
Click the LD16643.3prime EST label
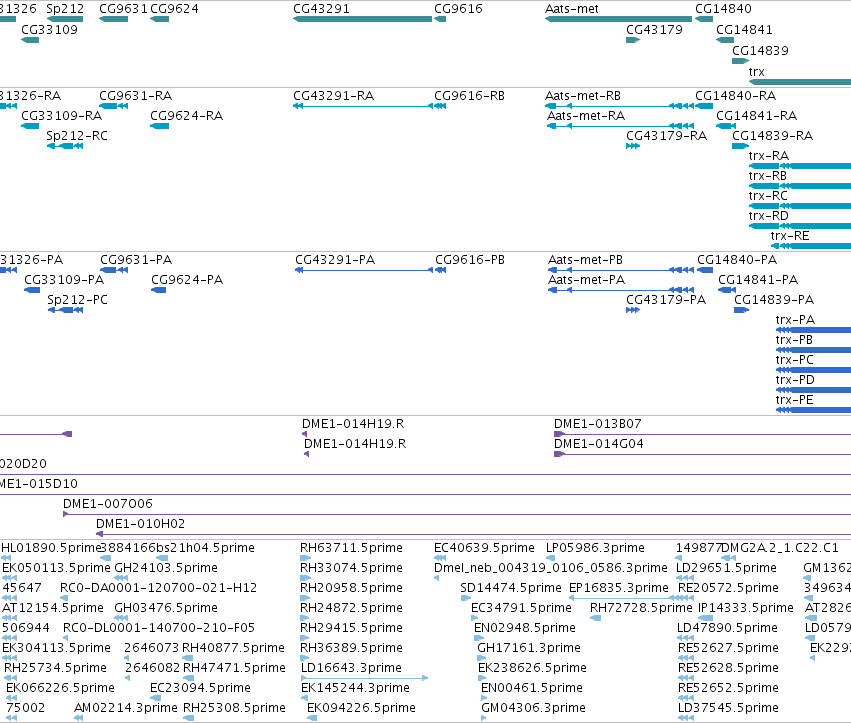(351, 668)
